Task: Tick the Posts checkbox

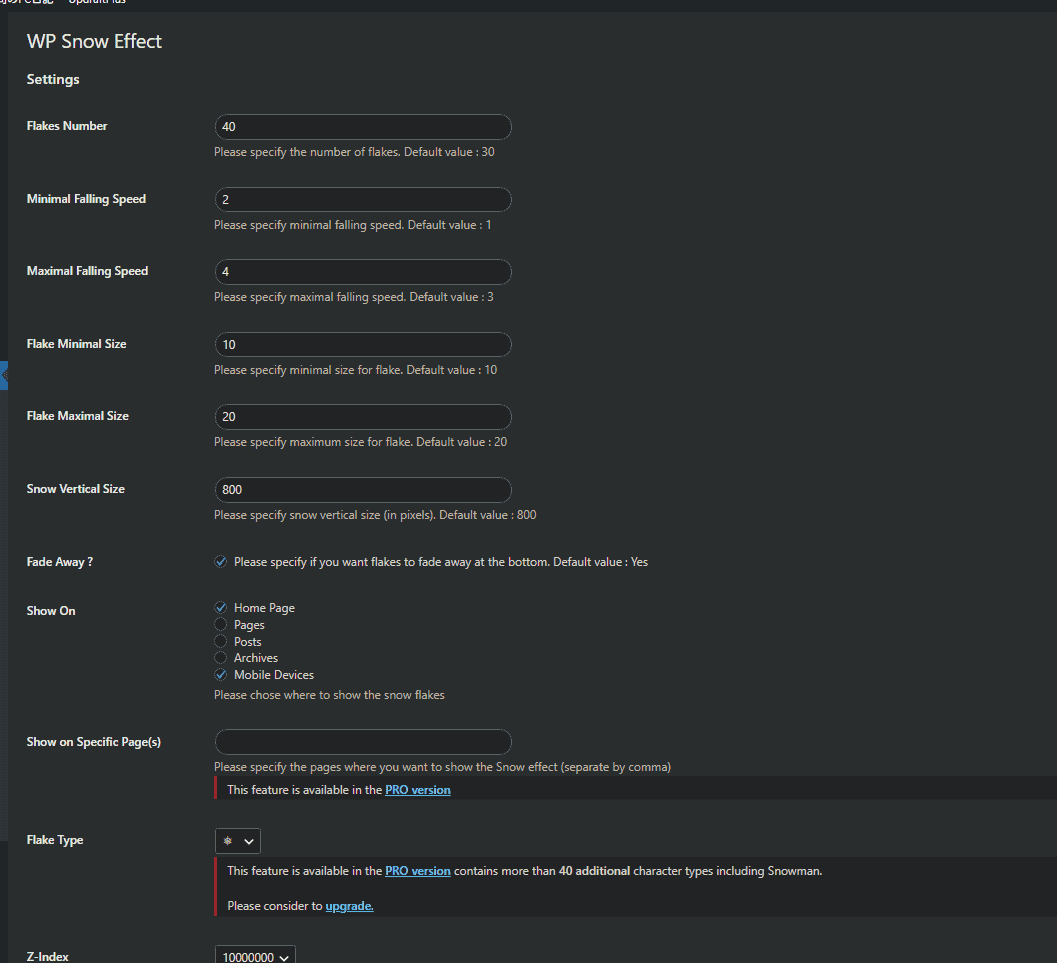Action: [220, 642]
